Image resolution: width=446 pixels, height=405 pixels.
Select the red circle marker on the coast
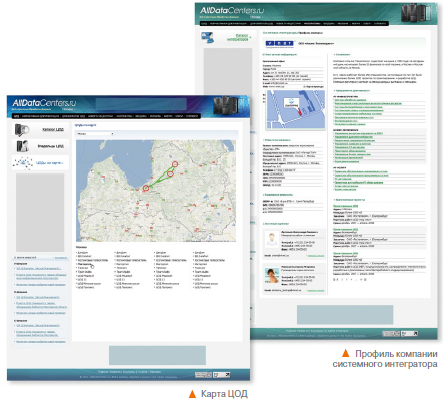[146, 188]
